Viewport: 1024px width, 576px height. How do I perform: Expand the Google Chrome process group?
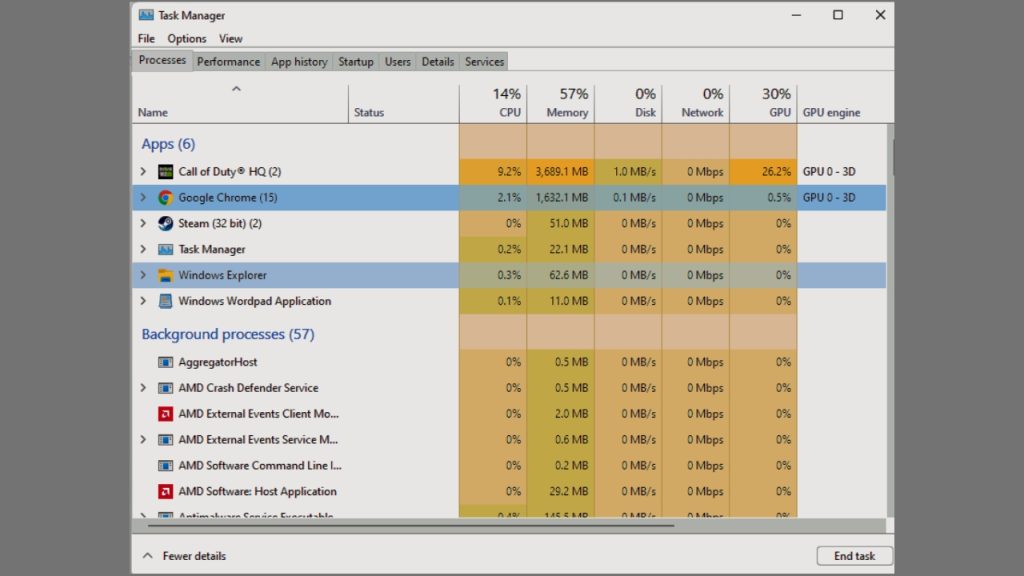tap(143, 197)
